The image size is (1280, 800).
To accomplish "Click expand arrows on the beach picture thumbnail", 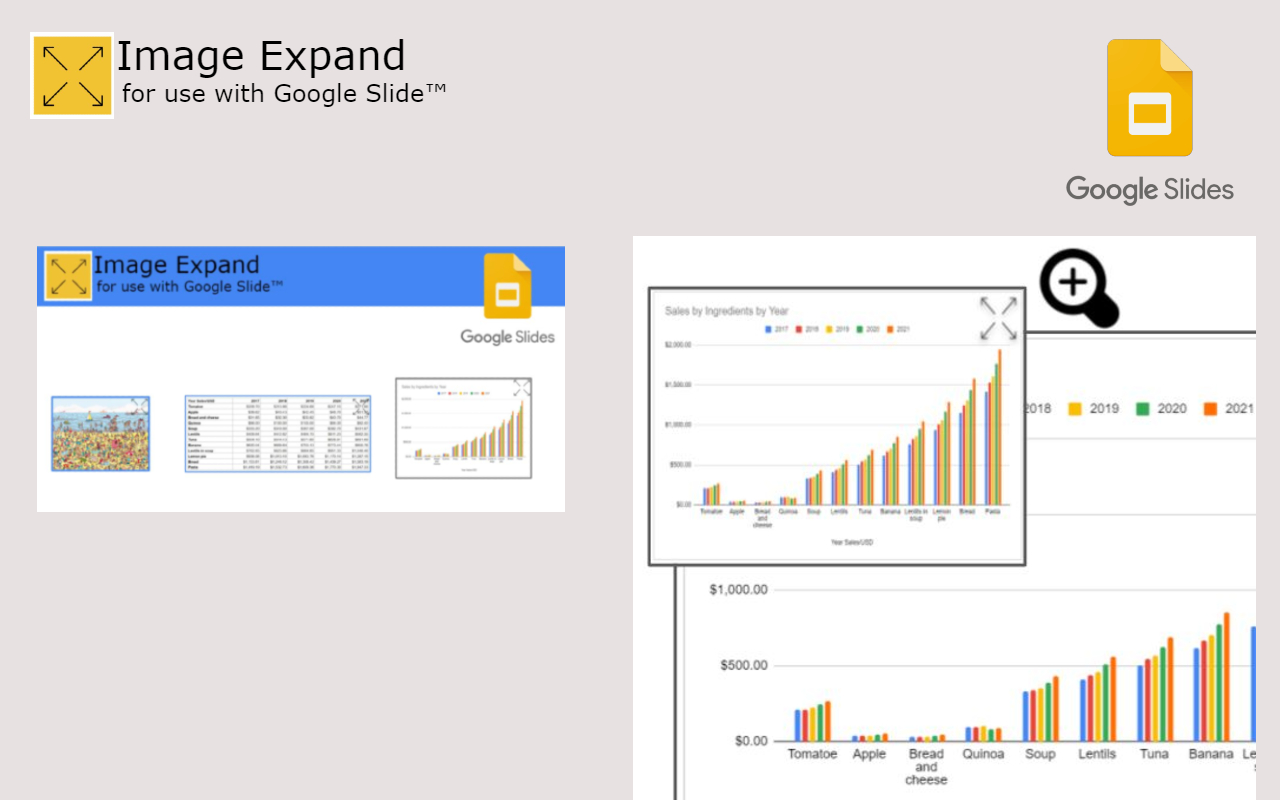I will [x=139, y=406].
